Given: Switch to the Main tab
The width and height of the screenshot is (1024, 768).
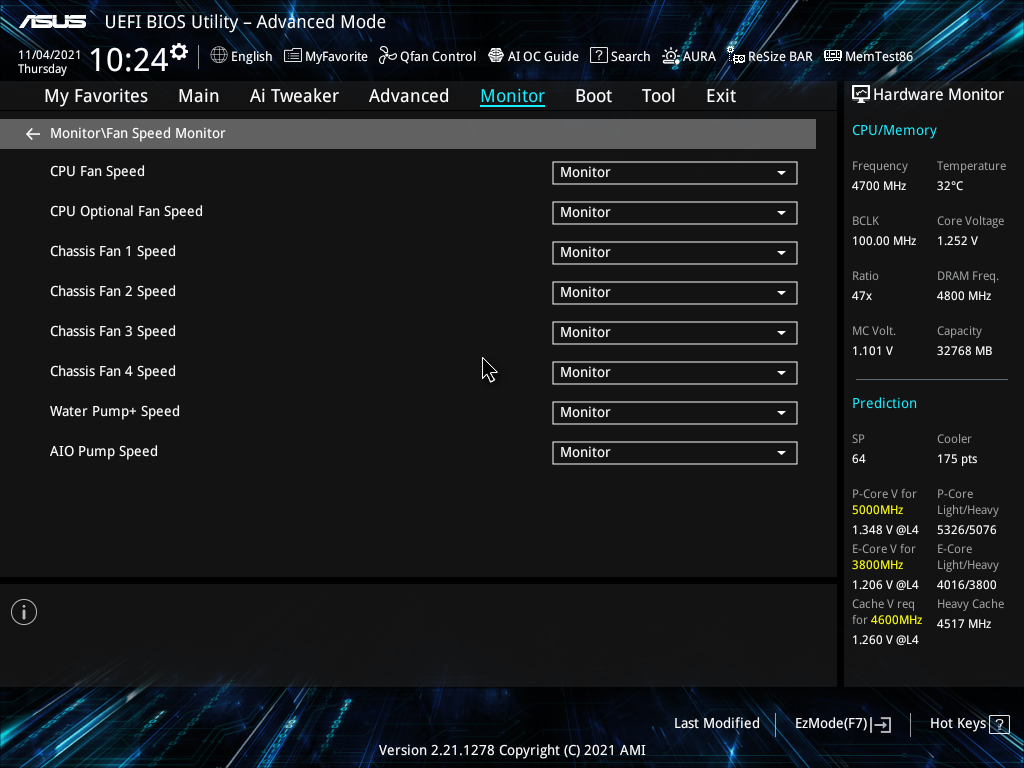Looking at the screenshot, I should pyautogui.click(x=199, y=96).
